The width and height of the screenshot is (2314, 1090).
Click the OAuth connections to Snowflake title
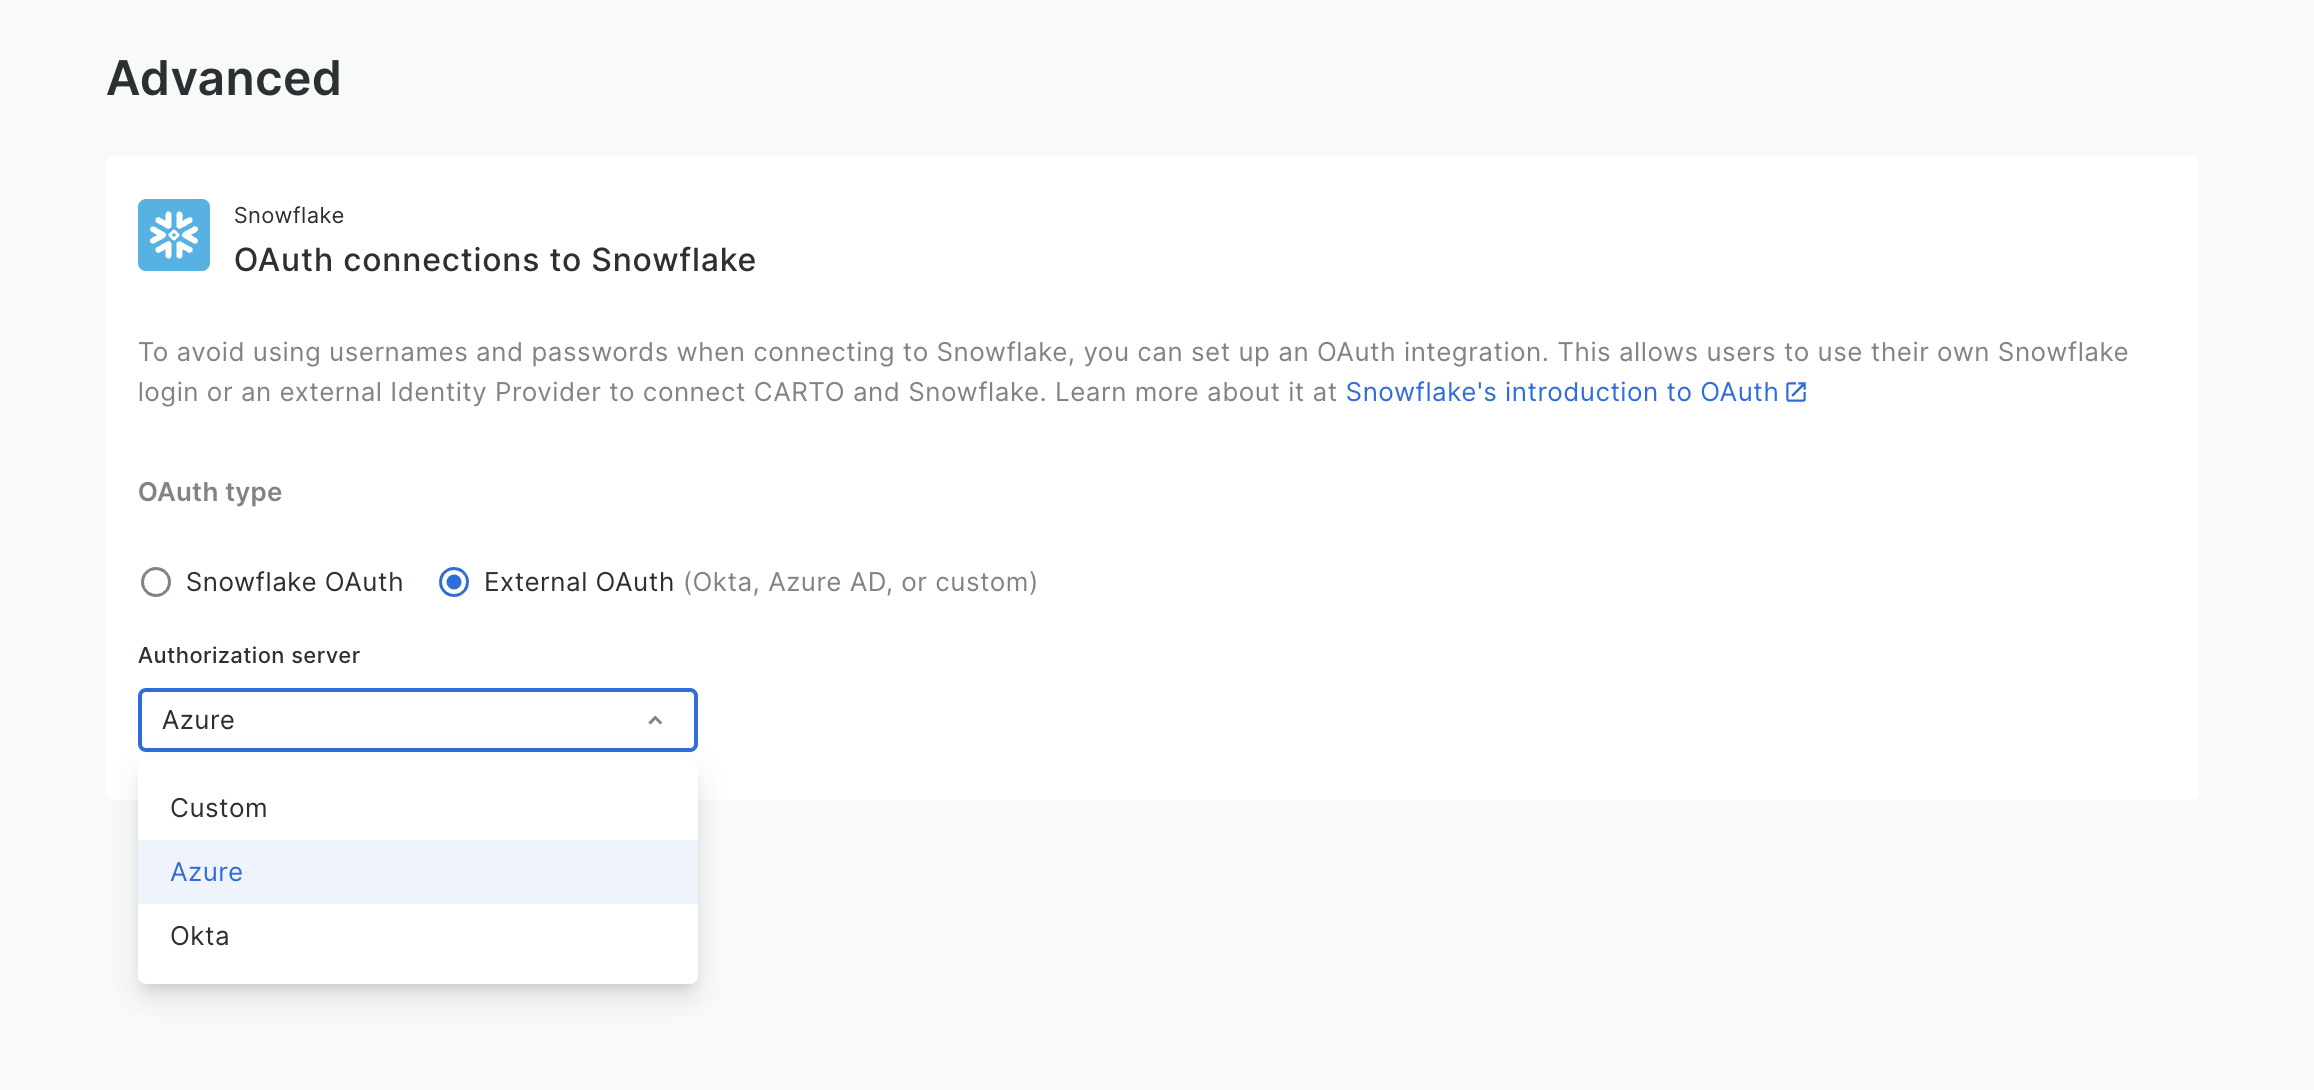(x=495, y=260)
